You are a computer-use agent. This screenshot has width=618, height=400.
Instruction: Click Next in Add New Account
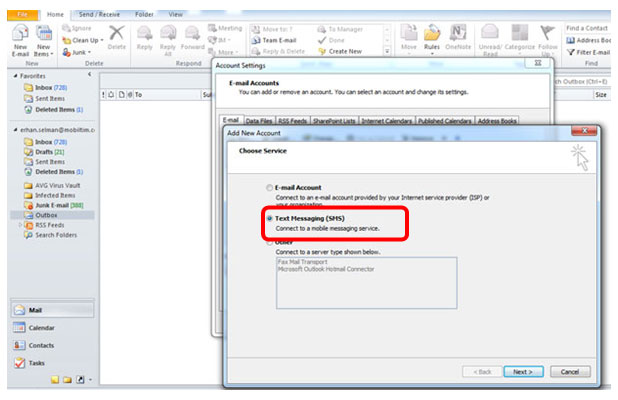(x=523, y=372)
